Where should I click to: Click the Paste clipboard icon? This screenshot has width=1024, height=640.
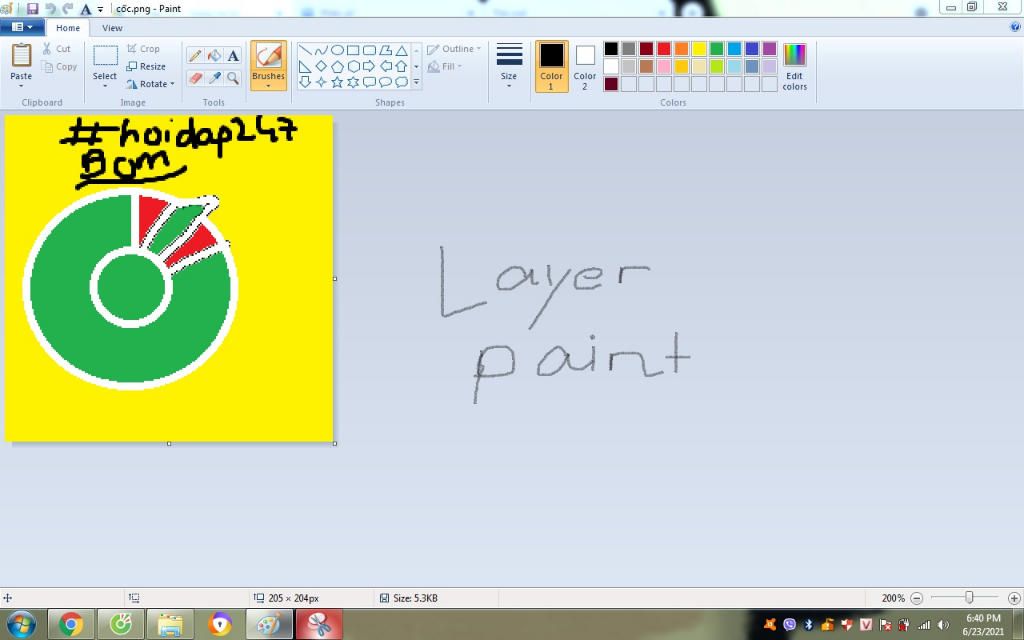(21, 56)
